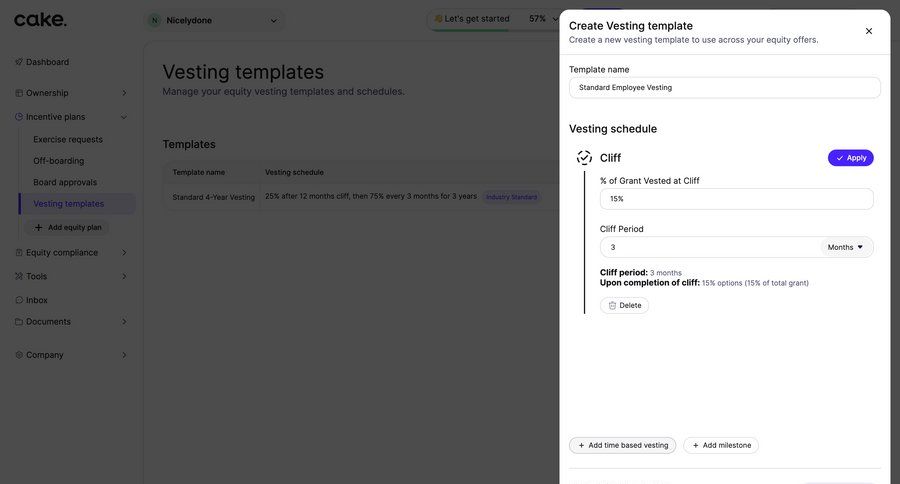
Task: Click the Template name input field
Action: (724, 88)
